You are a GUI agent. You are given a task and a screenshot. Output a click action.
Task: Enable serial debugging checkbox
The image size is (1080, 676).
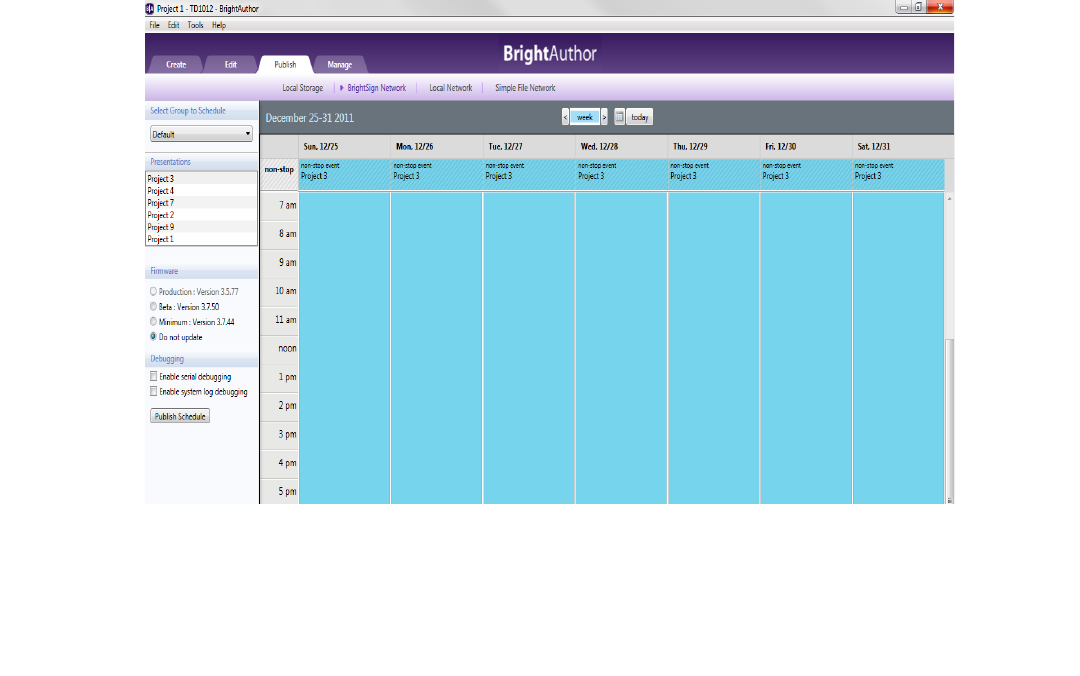point(154,376)
